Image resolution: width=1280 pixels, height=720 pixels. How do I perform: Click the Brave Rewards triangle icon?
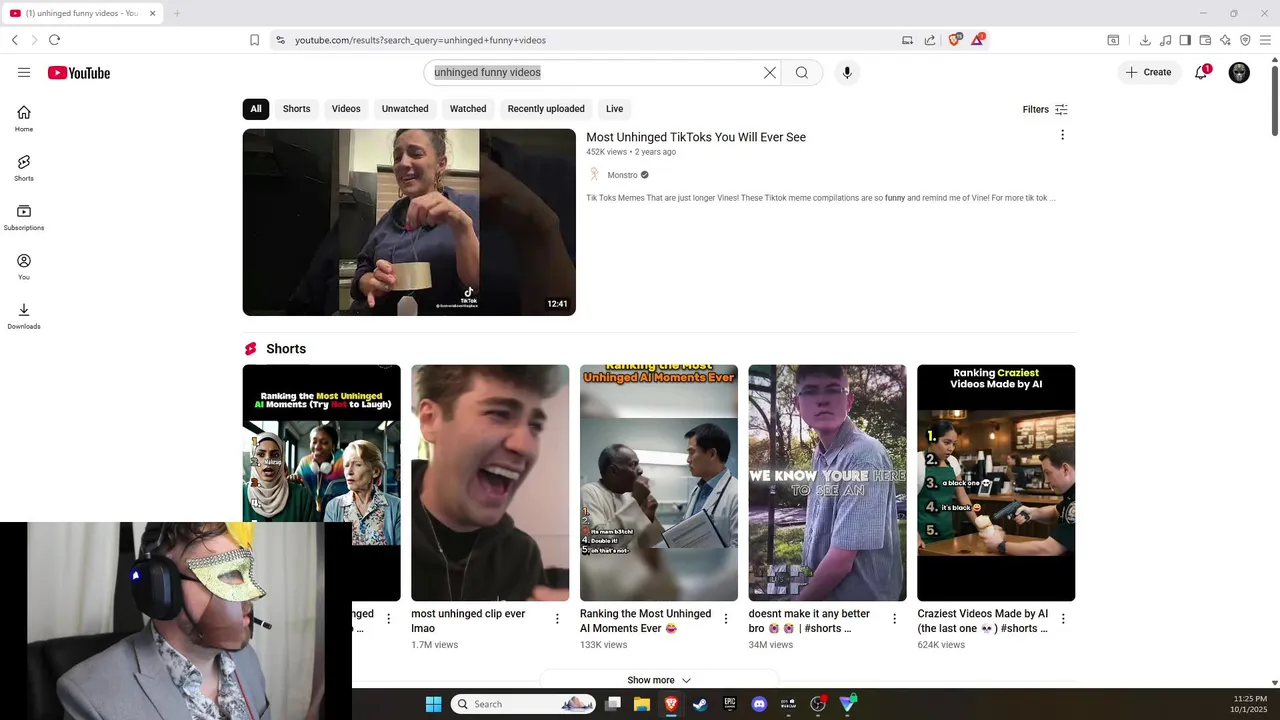click(977, 40)
